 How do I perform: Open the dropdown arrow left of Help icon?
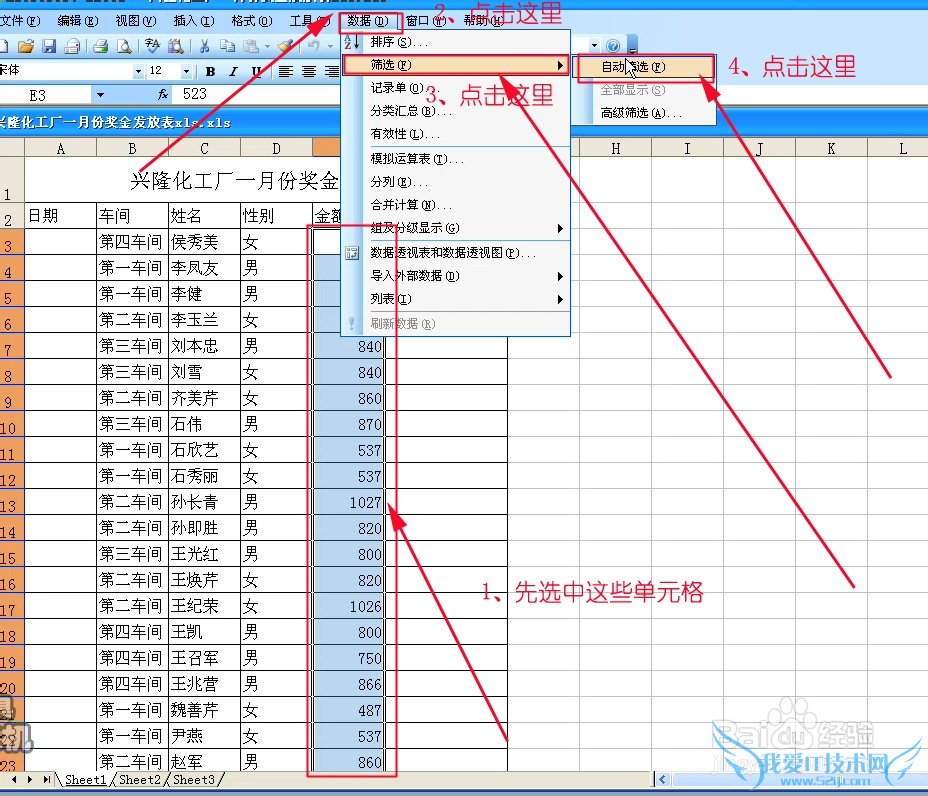(594, 46)
